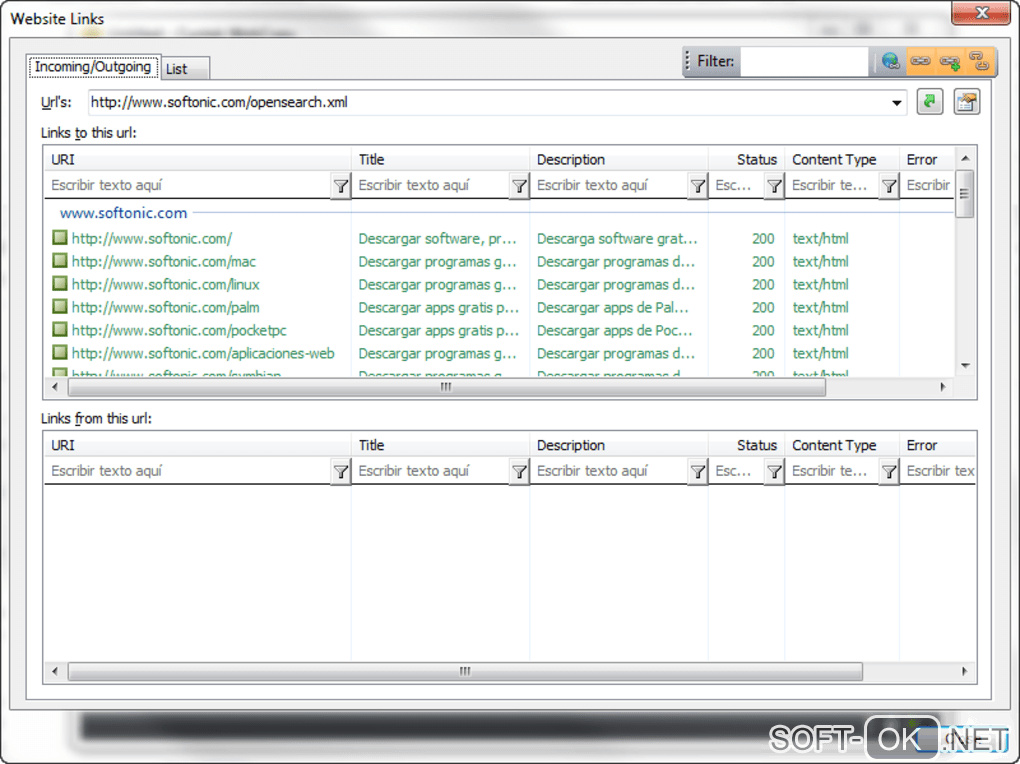Click the 200 status in the softonic.com/linux row
Viewport: 1020px width, 764px height.
(x=763, y=284)
